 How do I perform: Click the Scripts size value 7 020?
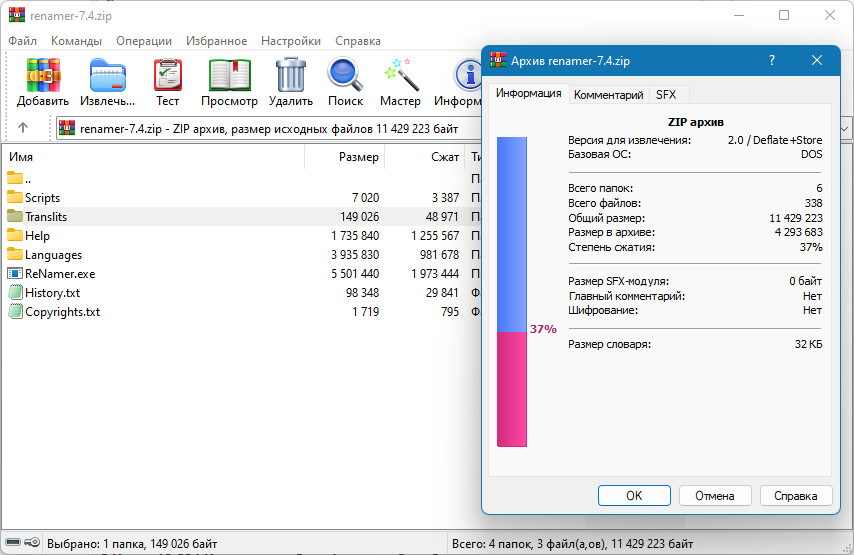pos(365,198)
